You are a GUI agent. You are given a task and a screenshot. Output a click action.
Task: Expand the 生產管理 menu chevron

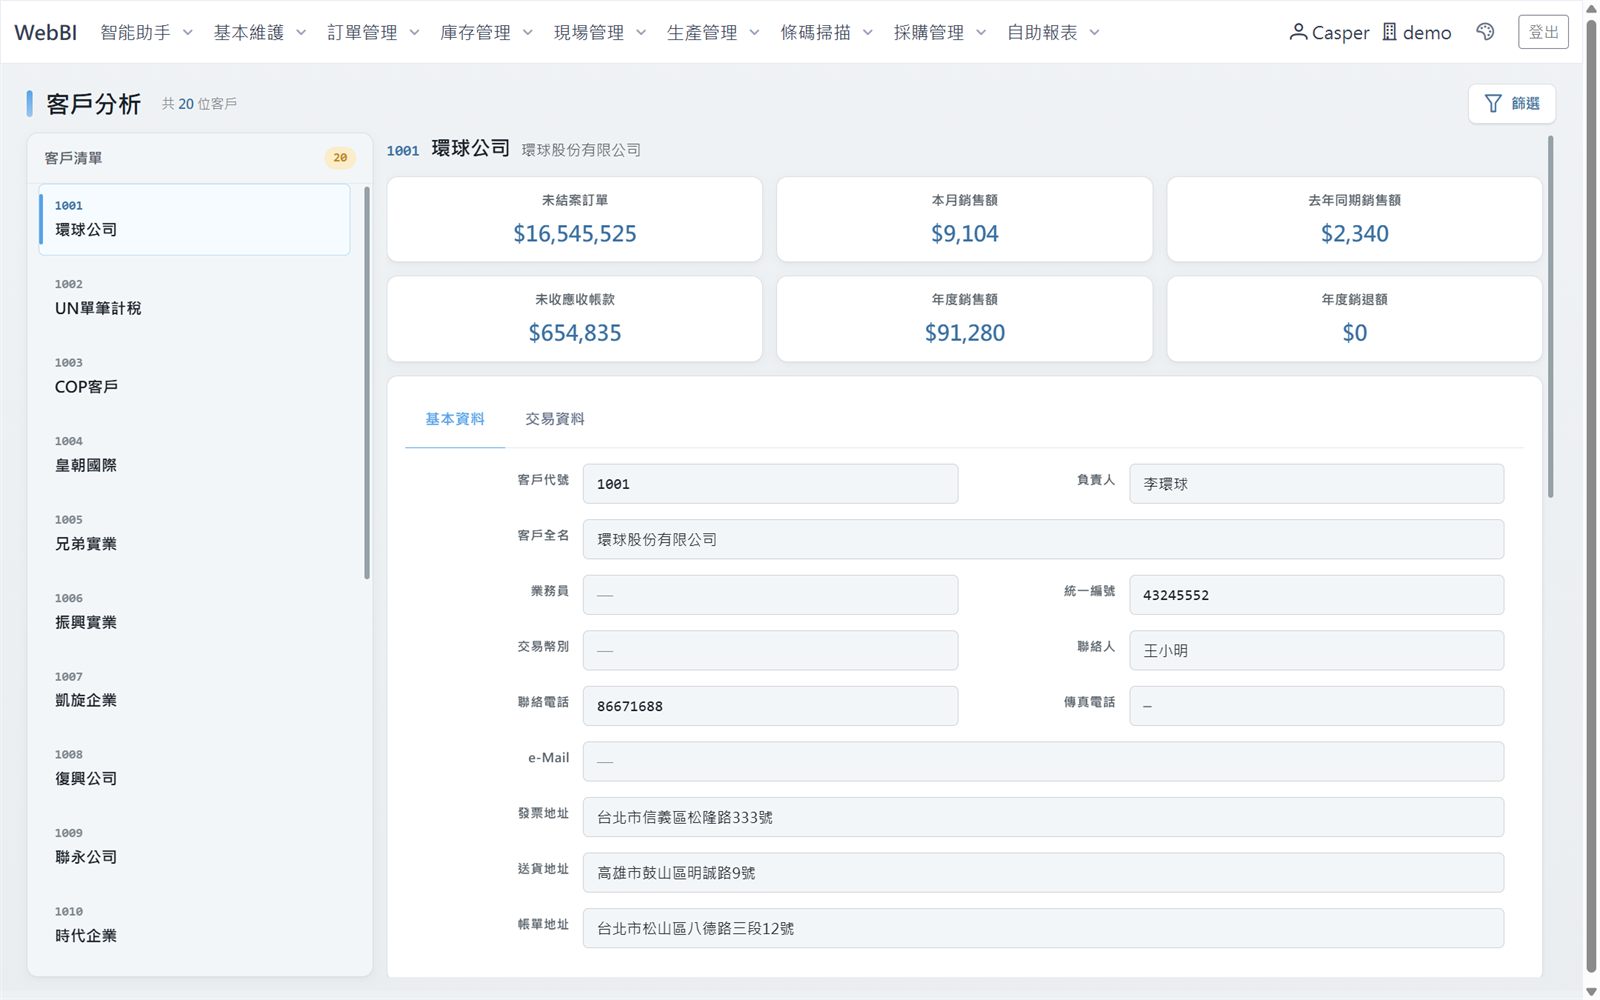point(754,33)
